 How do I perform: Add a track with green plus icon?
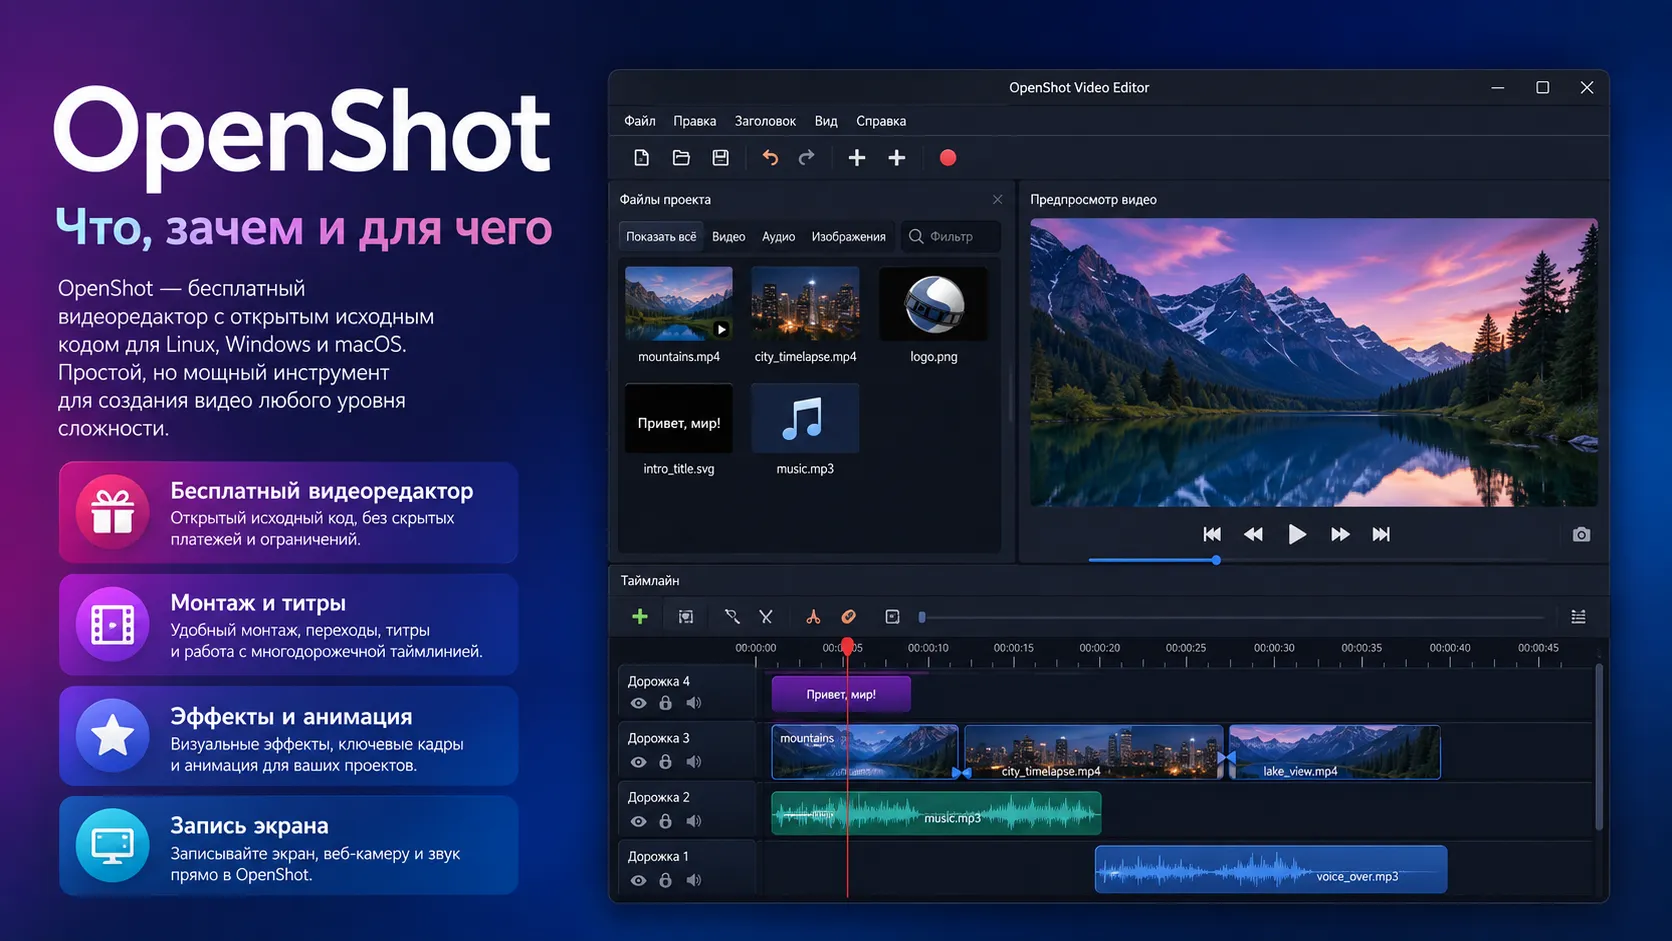tap(640, 617)
